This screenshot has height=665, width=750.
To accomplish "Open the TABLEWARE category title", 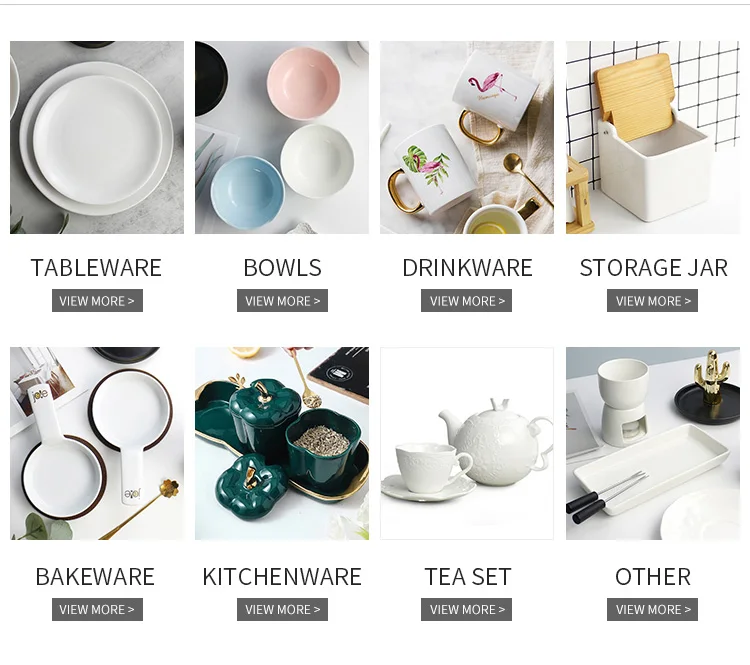I will click(96, 267).
